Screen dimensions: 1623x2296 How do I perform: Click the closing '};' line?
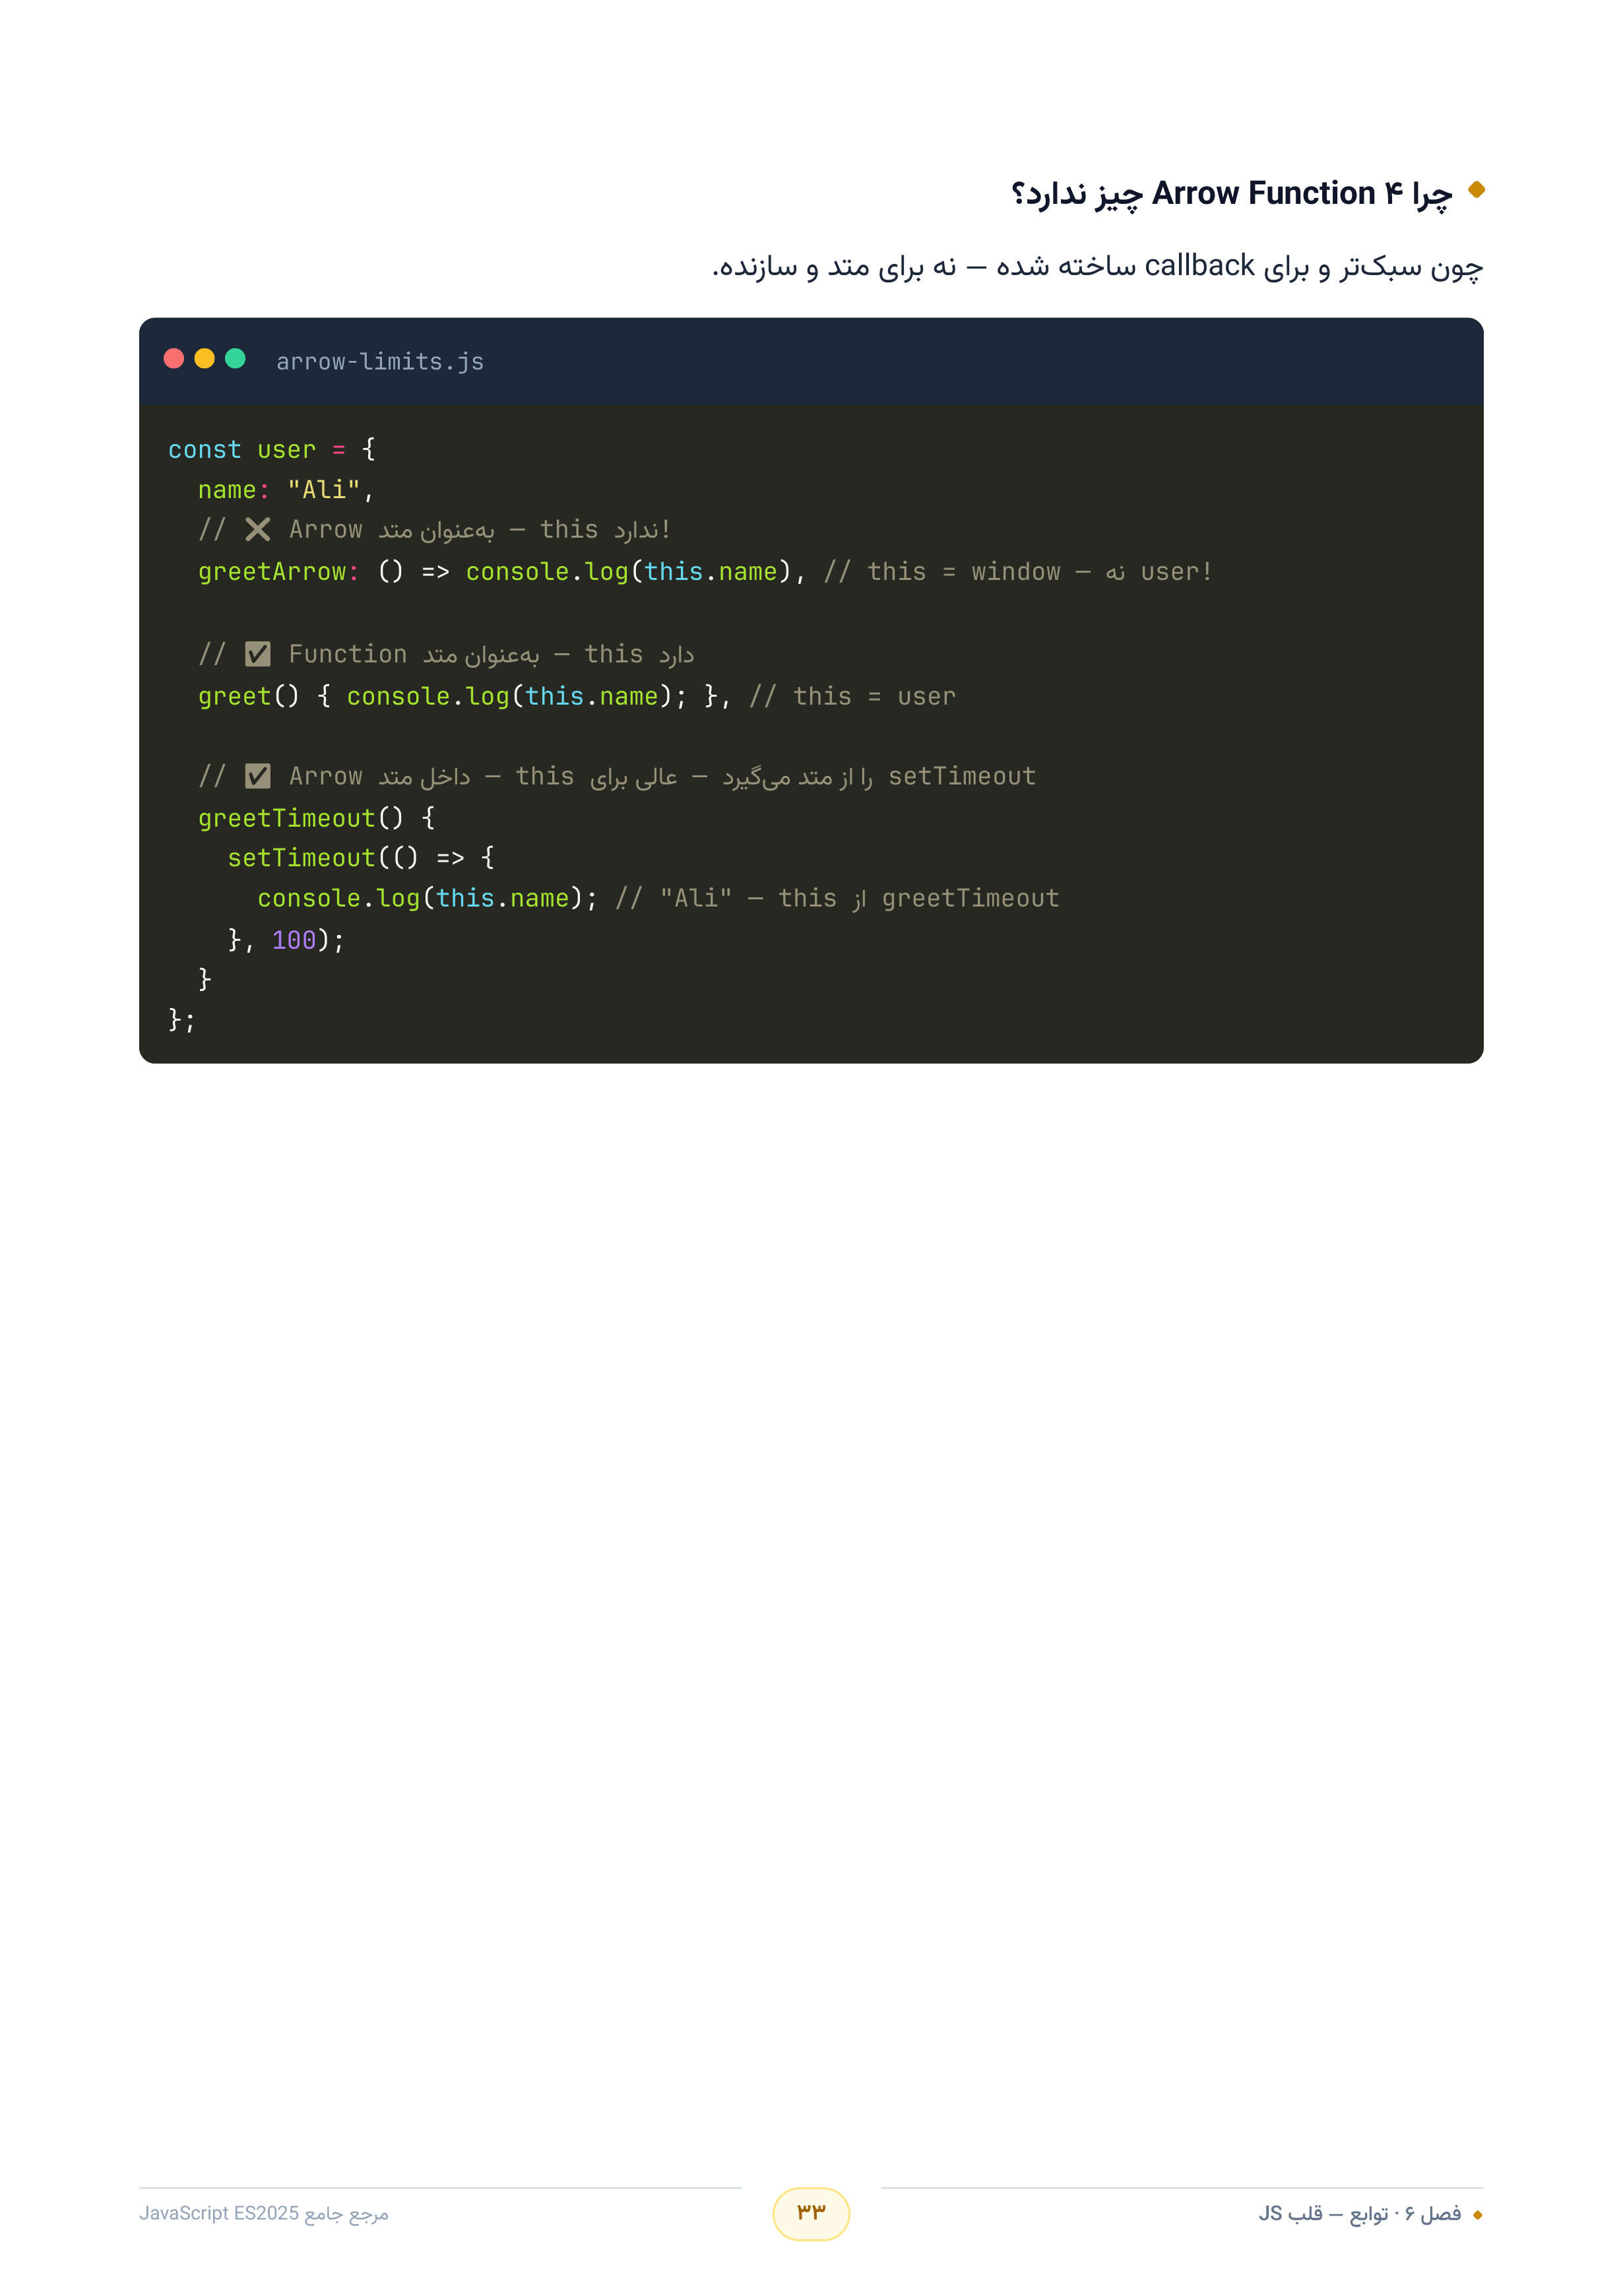tap(182, 1020)
